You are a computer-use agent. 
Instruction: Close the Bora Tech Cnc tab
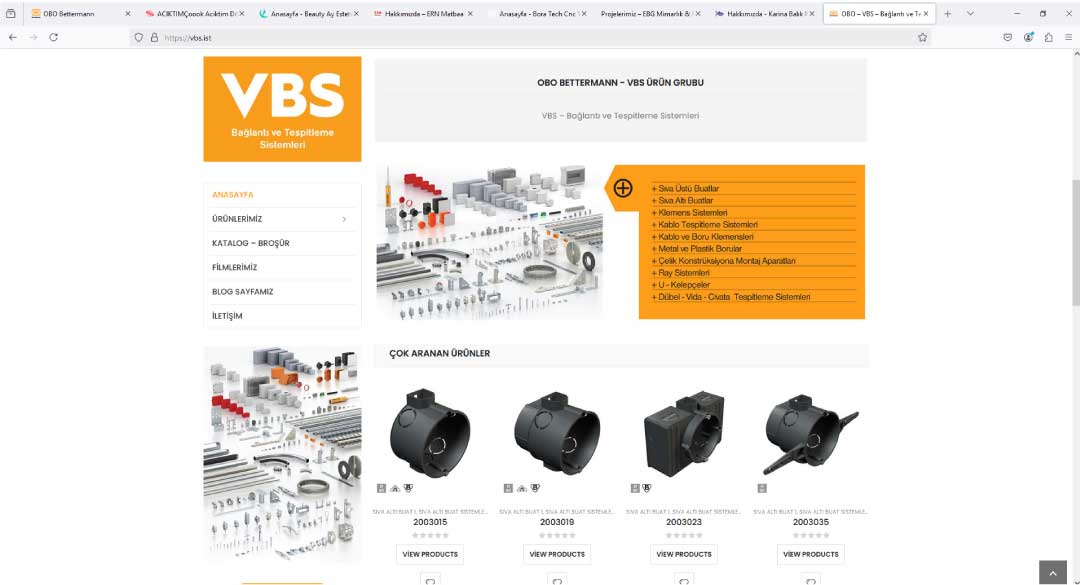tap(584, 14)
